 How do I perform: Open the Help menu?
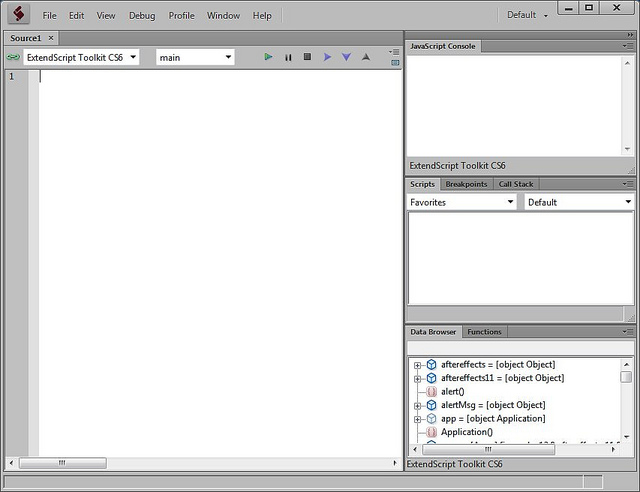pos(262,16)
